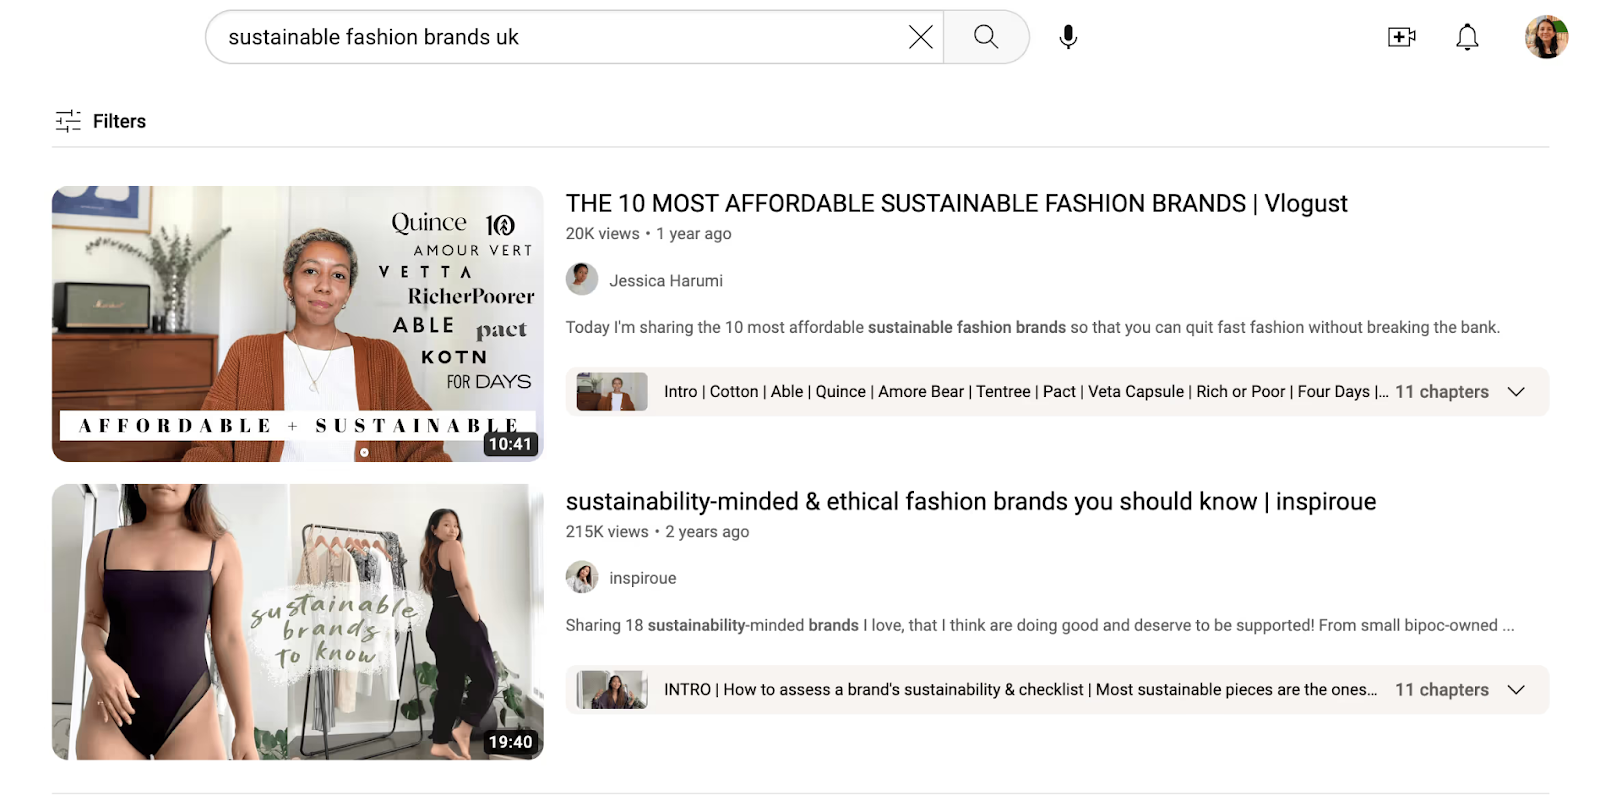This screenshot has height=809, width=1600.
Task: Open the sustainable brands to know thumbnail
Action: [298, 622]
